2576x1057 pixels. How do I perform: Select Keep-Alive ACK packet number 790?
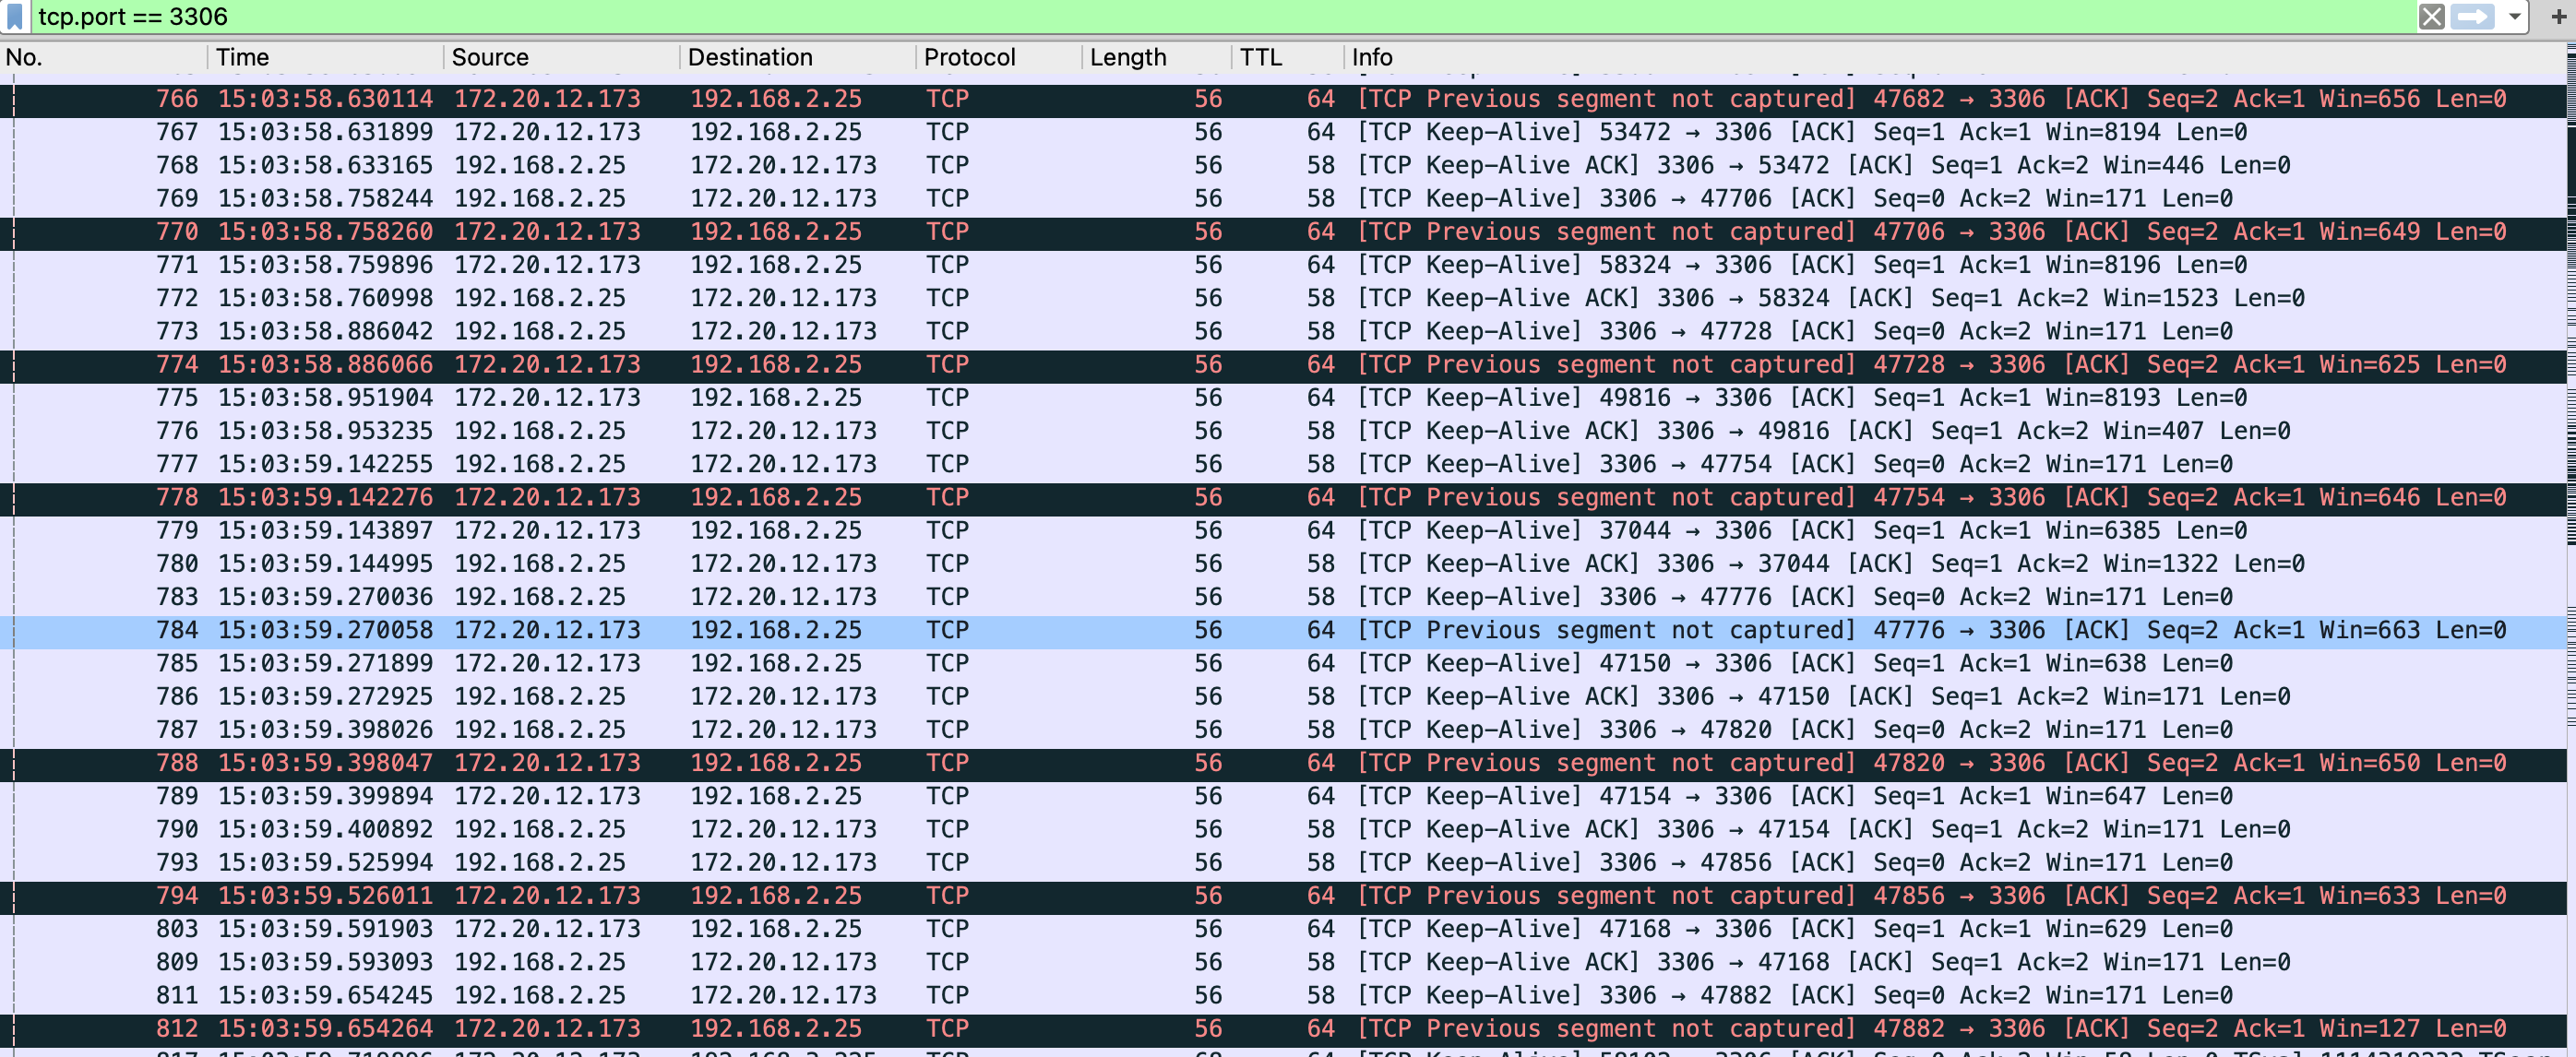pos(1000,829)
